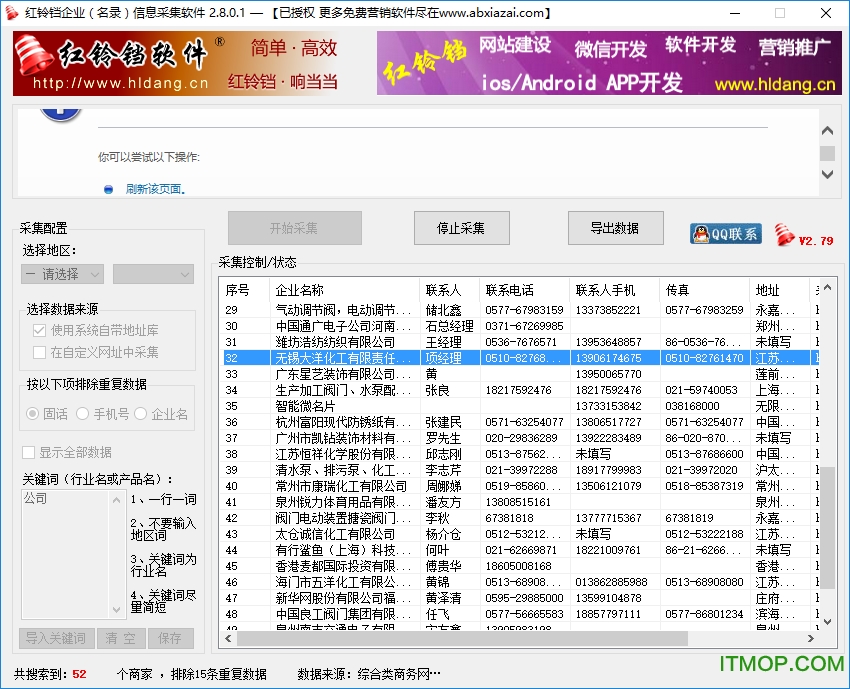Image resolution: width=850 pixels, height=689 pixels.
Task: Click the table horizontal scroll left arrow
Action: click(x=228, y=639)
